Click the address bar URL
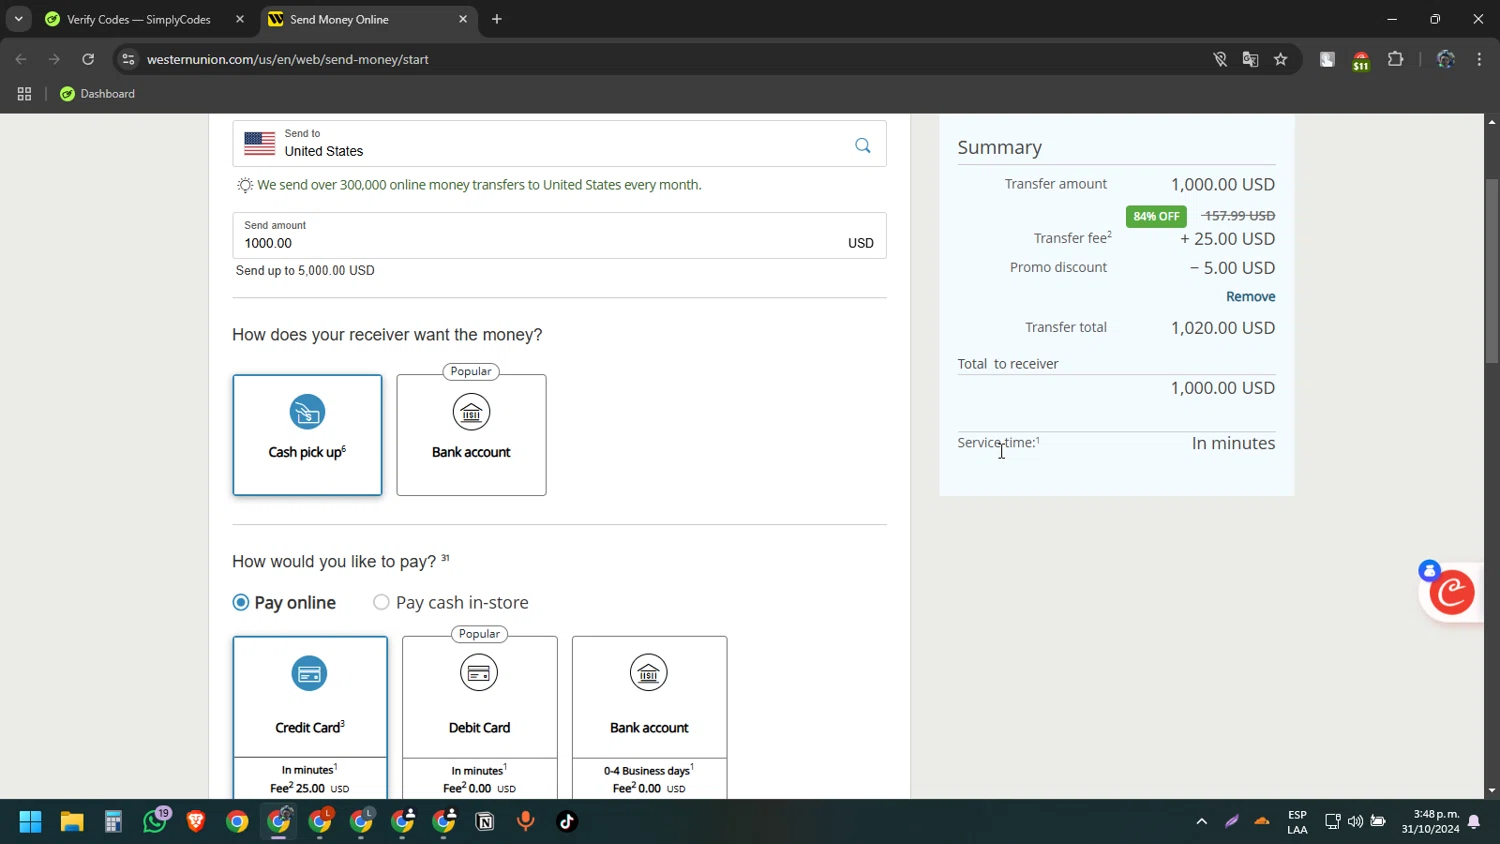1500x844 pixels. coord(288,59)
